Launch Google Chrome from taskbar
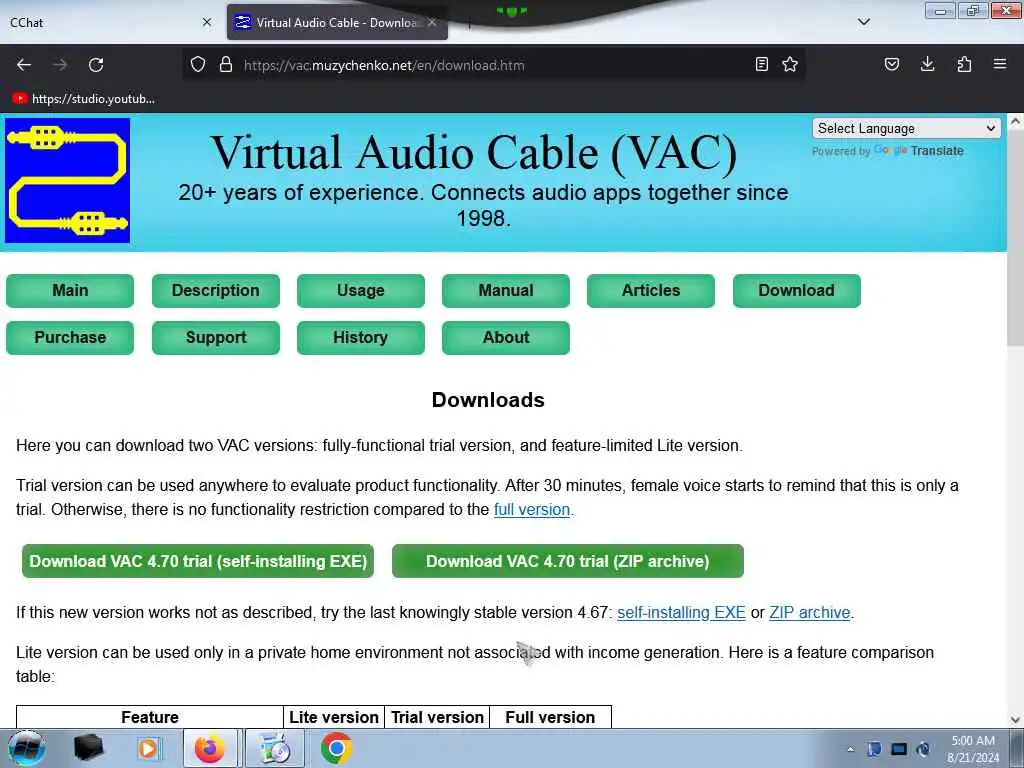 336,748
